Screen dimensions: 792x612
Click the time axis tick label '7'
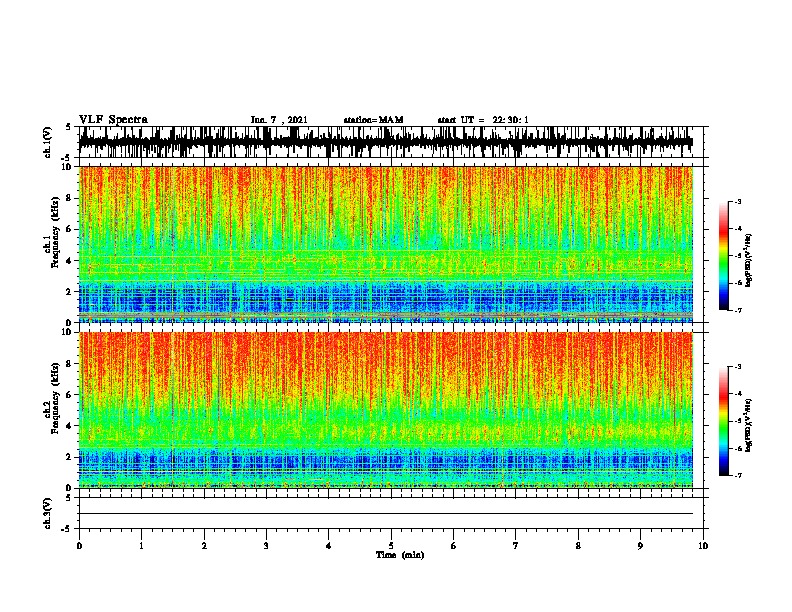516,546
